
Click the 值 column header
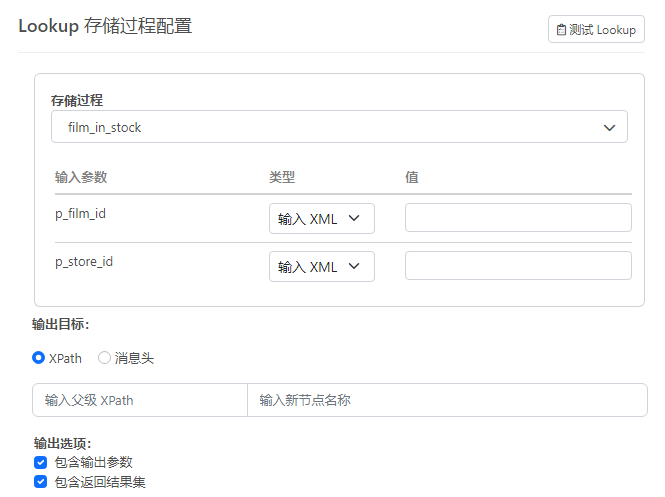click(411, 177)
